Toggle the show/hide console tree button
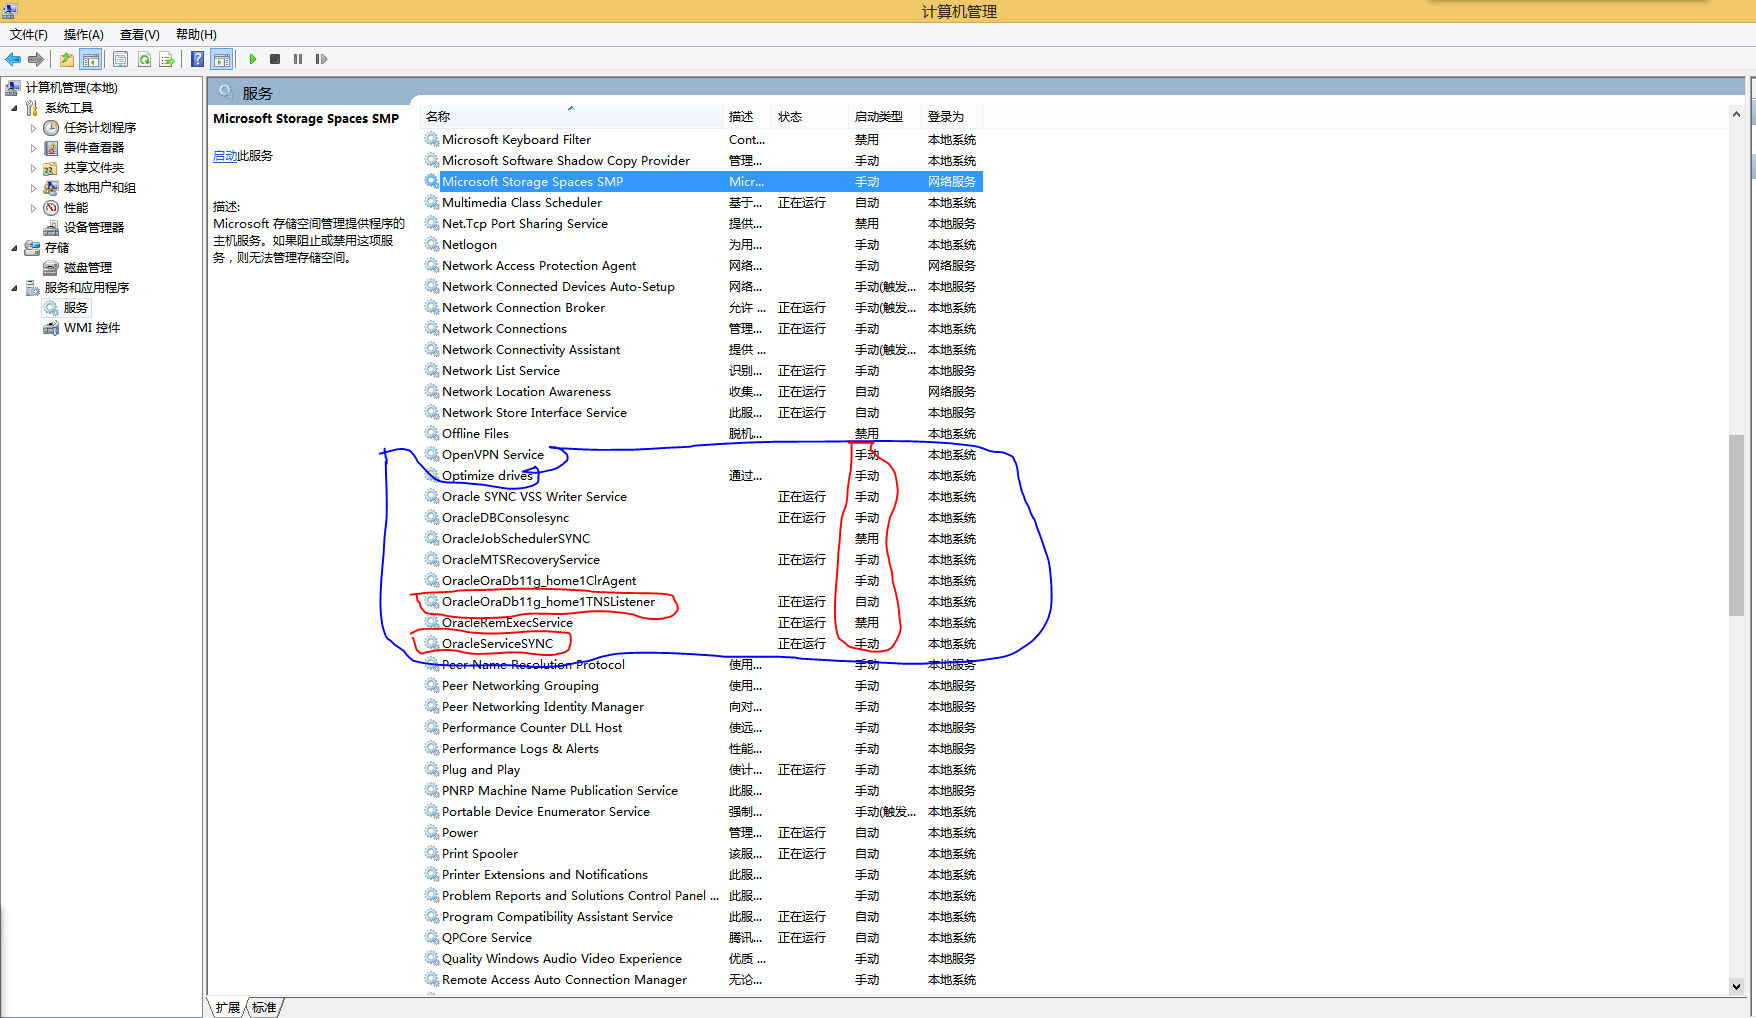Screen dimensions: 1756x1018 [x=91, y=59]
